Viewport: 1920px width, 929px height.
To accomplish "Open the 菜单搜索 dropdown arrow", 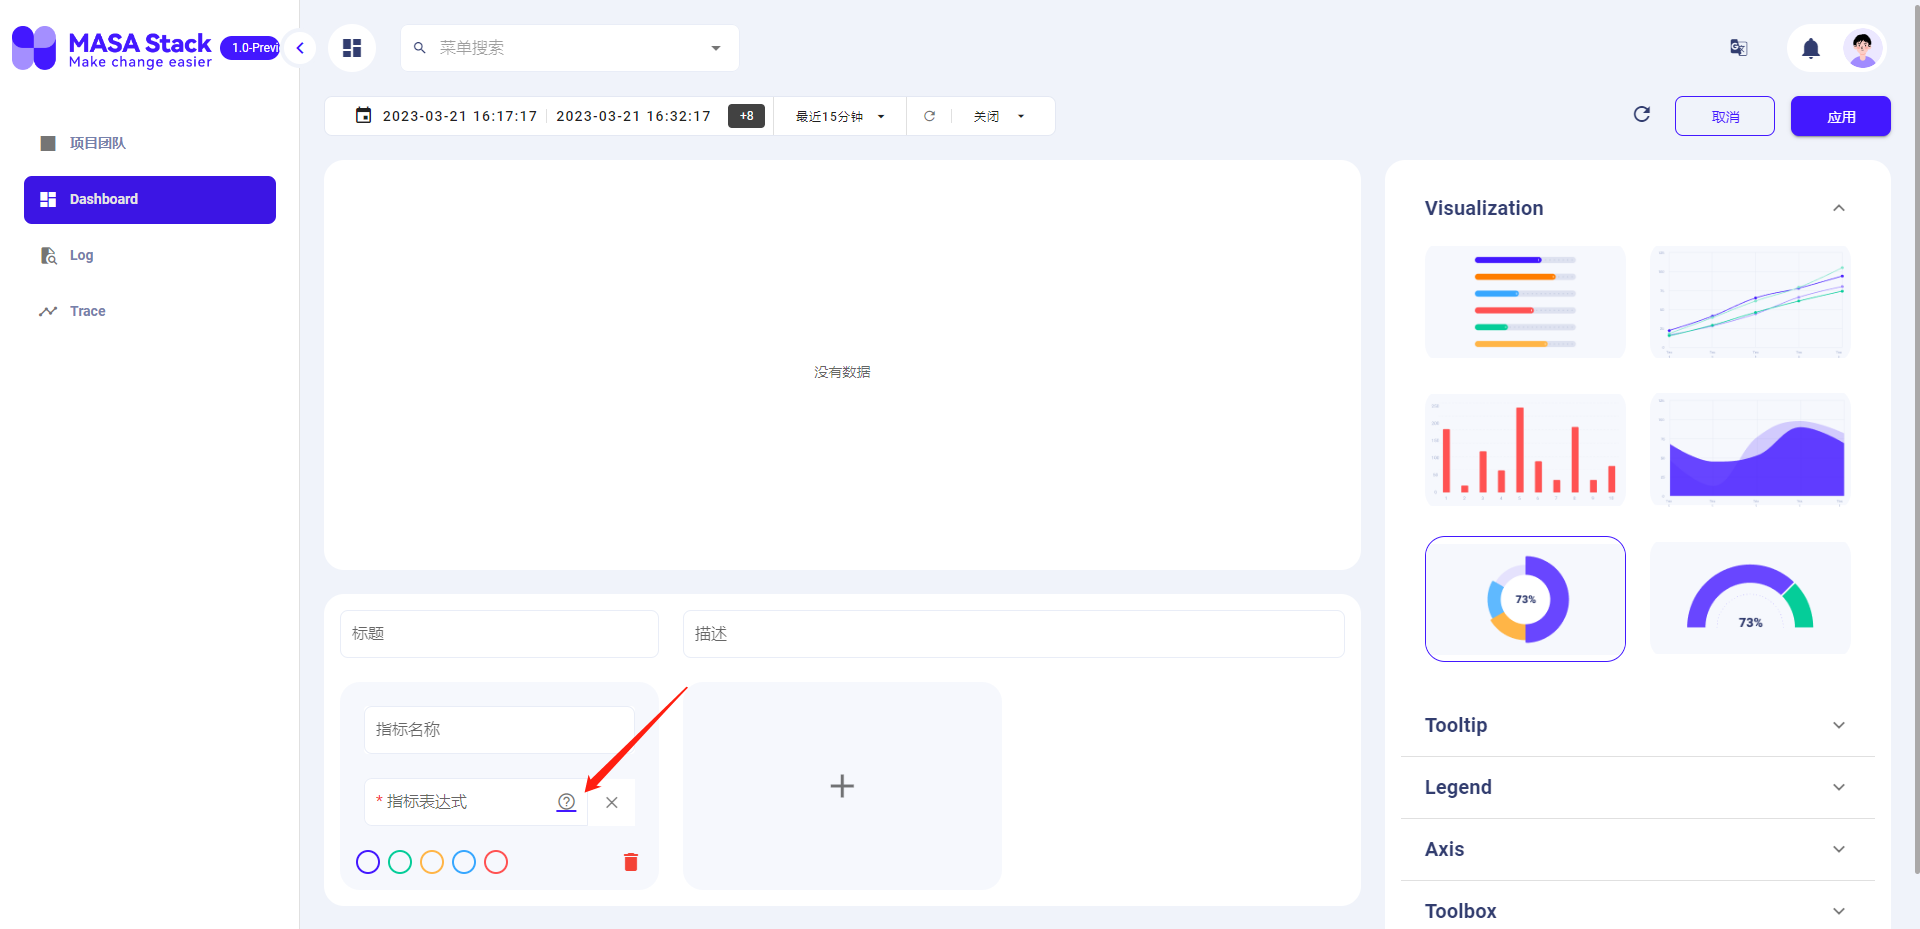I will pyautogui.click(x=716, y=48).
